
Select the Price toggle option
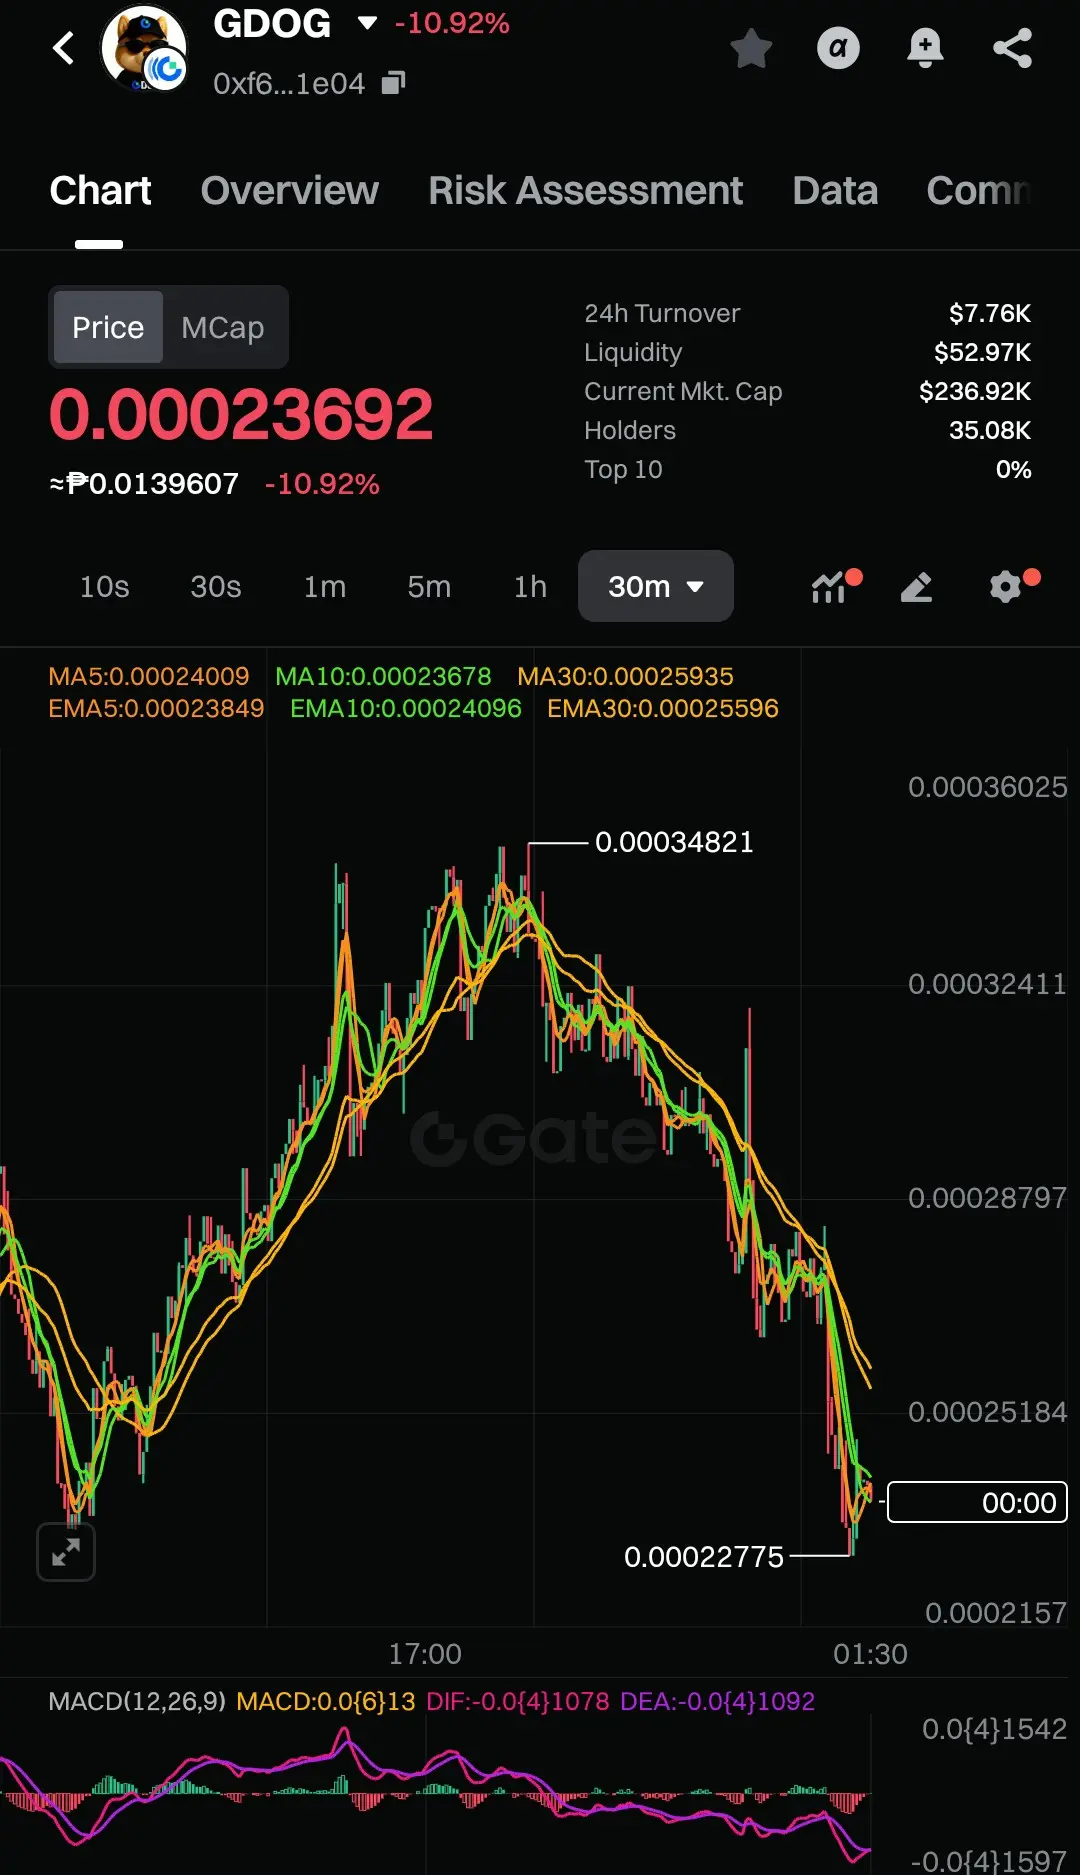(x=108, y=327)
